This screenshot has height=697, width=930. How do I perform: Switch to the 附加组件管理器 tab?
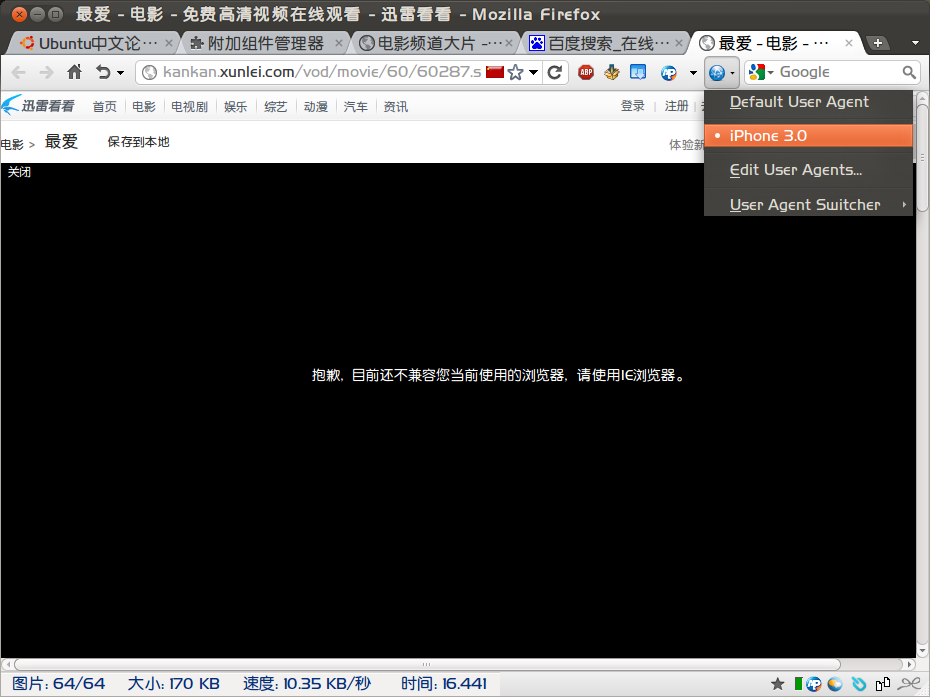click(x=265, y=43)
